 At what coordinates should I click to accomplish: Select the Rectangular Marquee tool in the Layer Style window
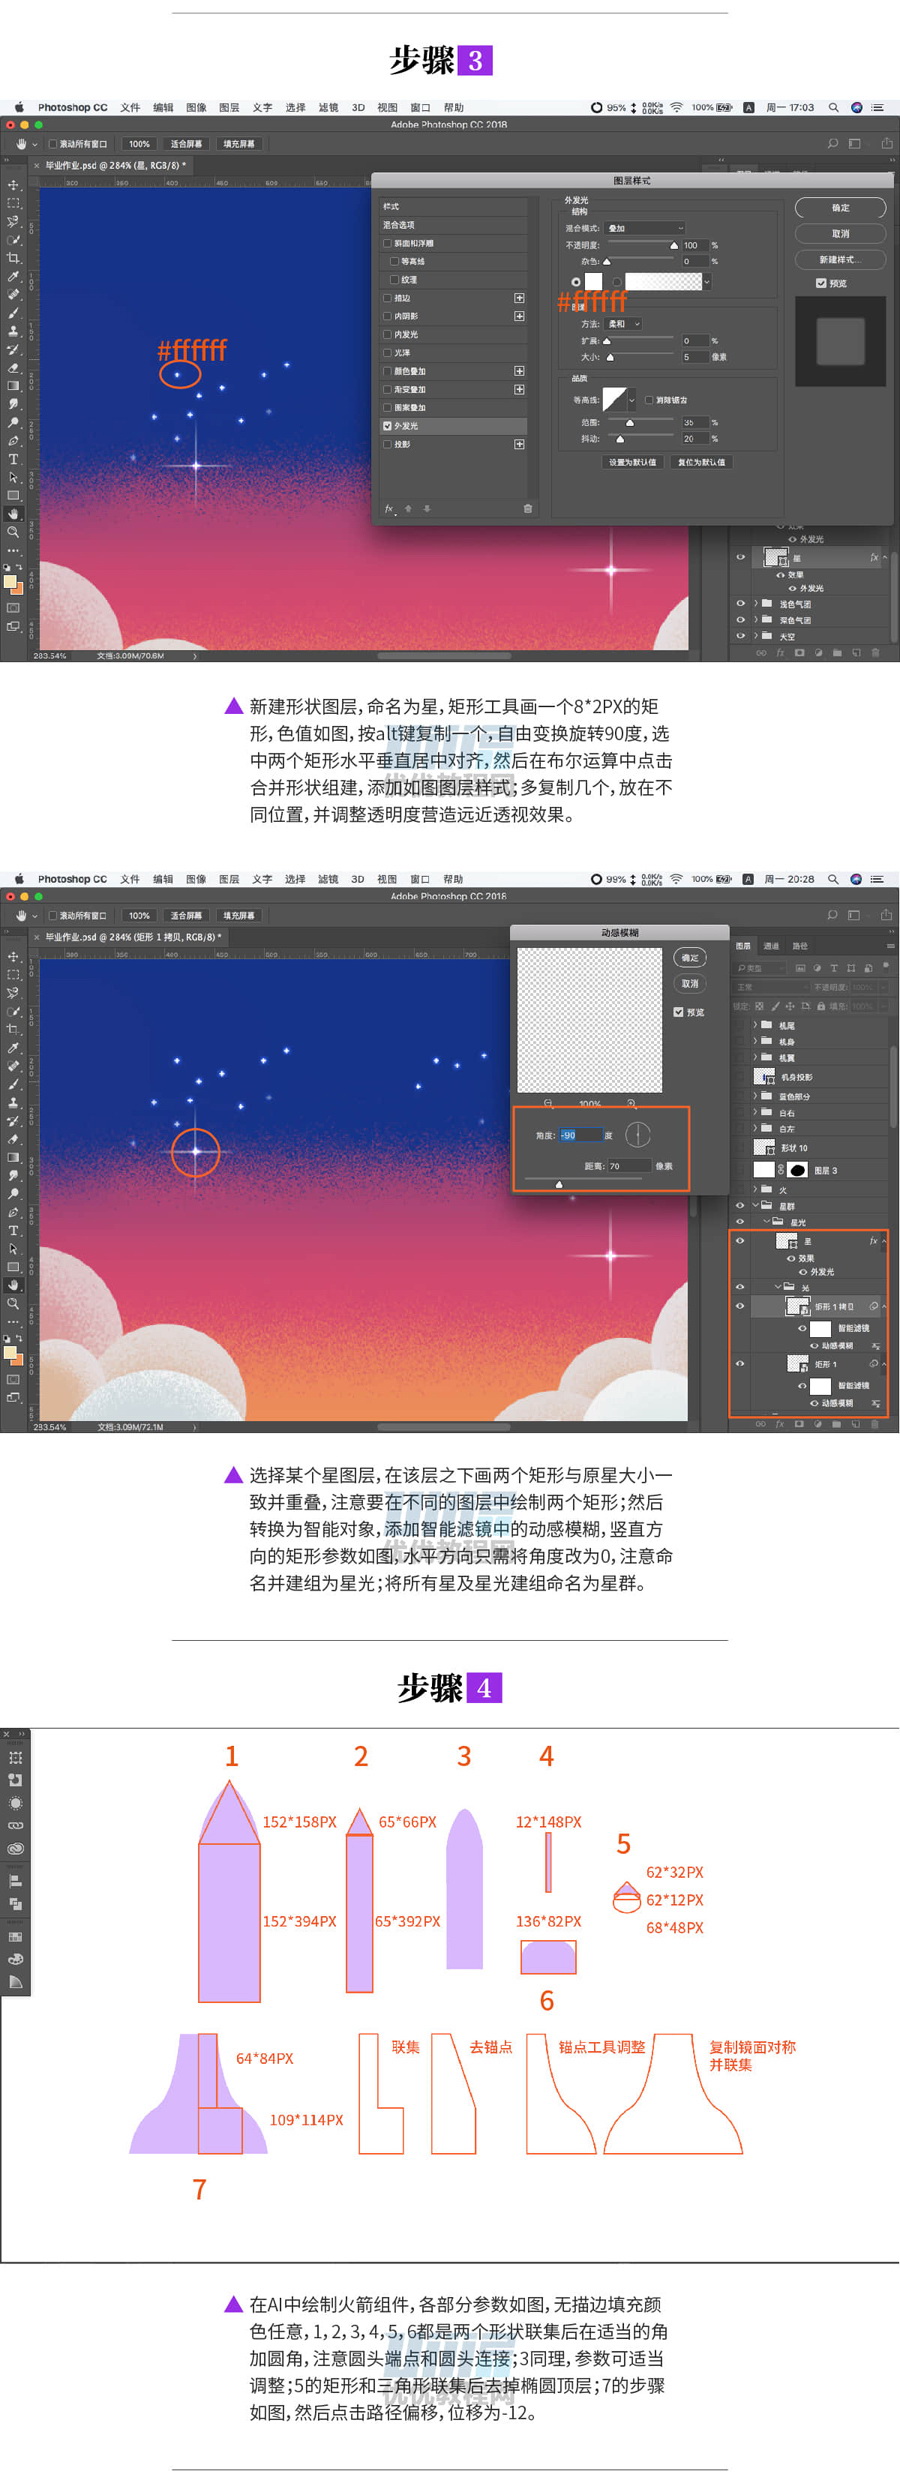point(13,203)
